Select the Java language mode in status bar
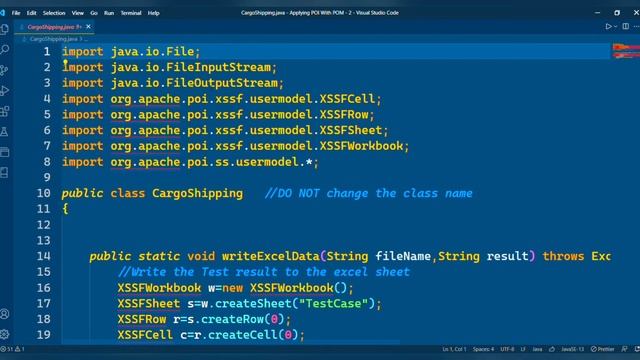 pos(537,349)
